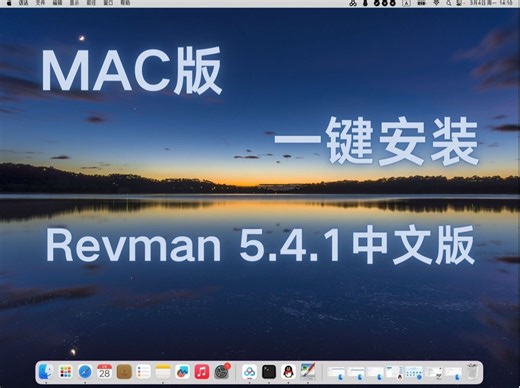The width and height of the screenshot is (520, 388).
Task: Open the 文件 (File) menu
Action: 40,3
